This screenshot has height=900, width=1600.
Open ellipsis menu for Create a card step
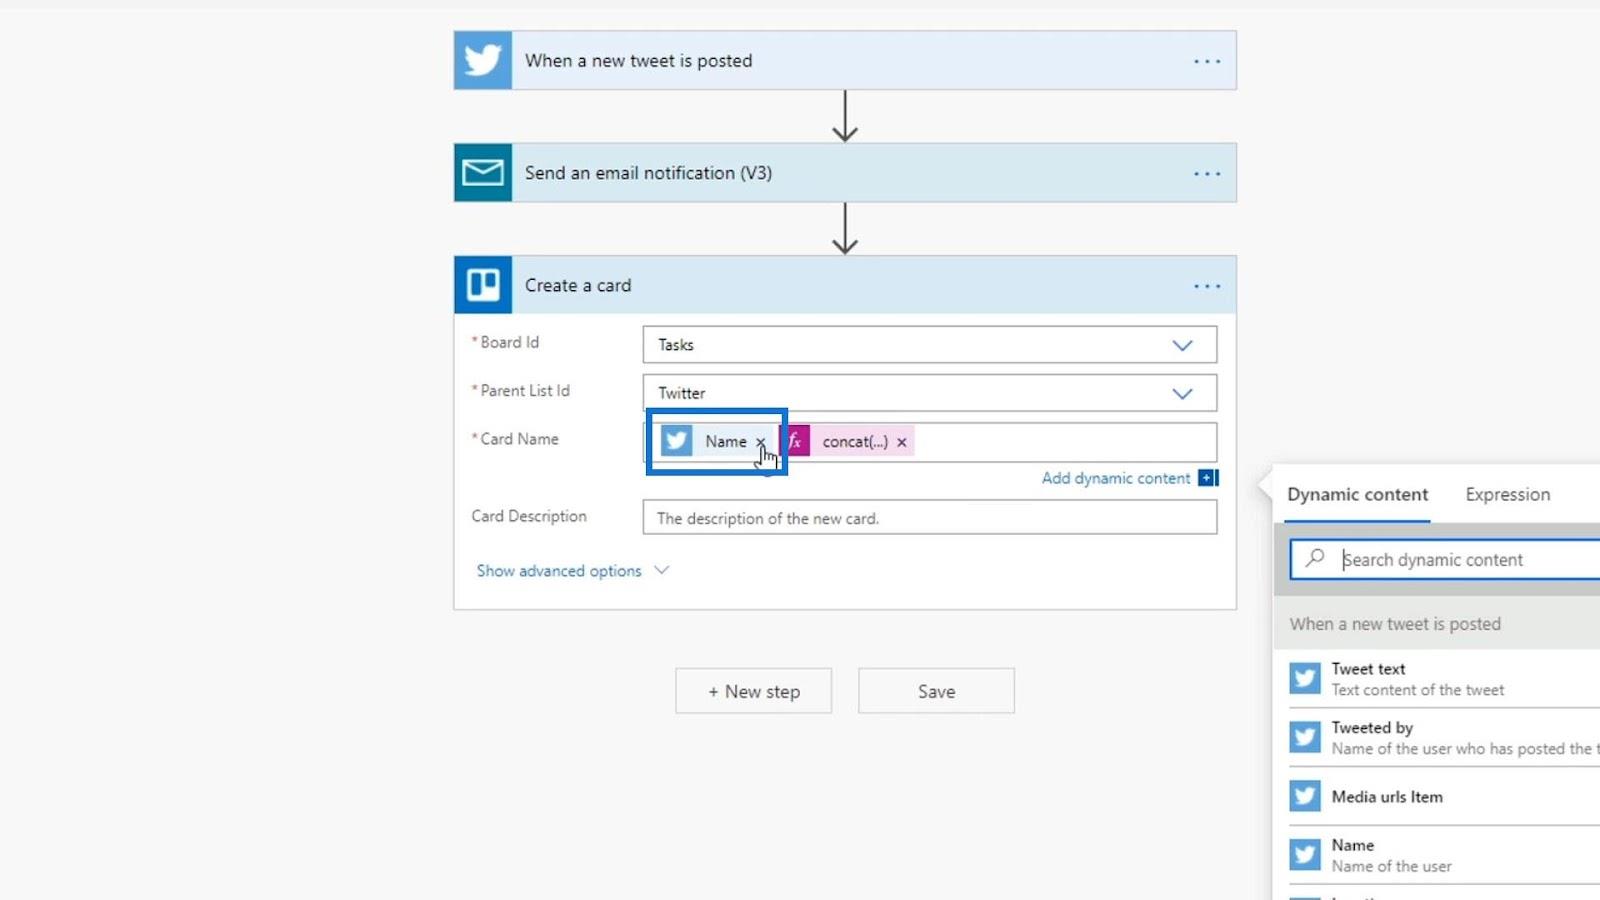tap(1207, 286)
